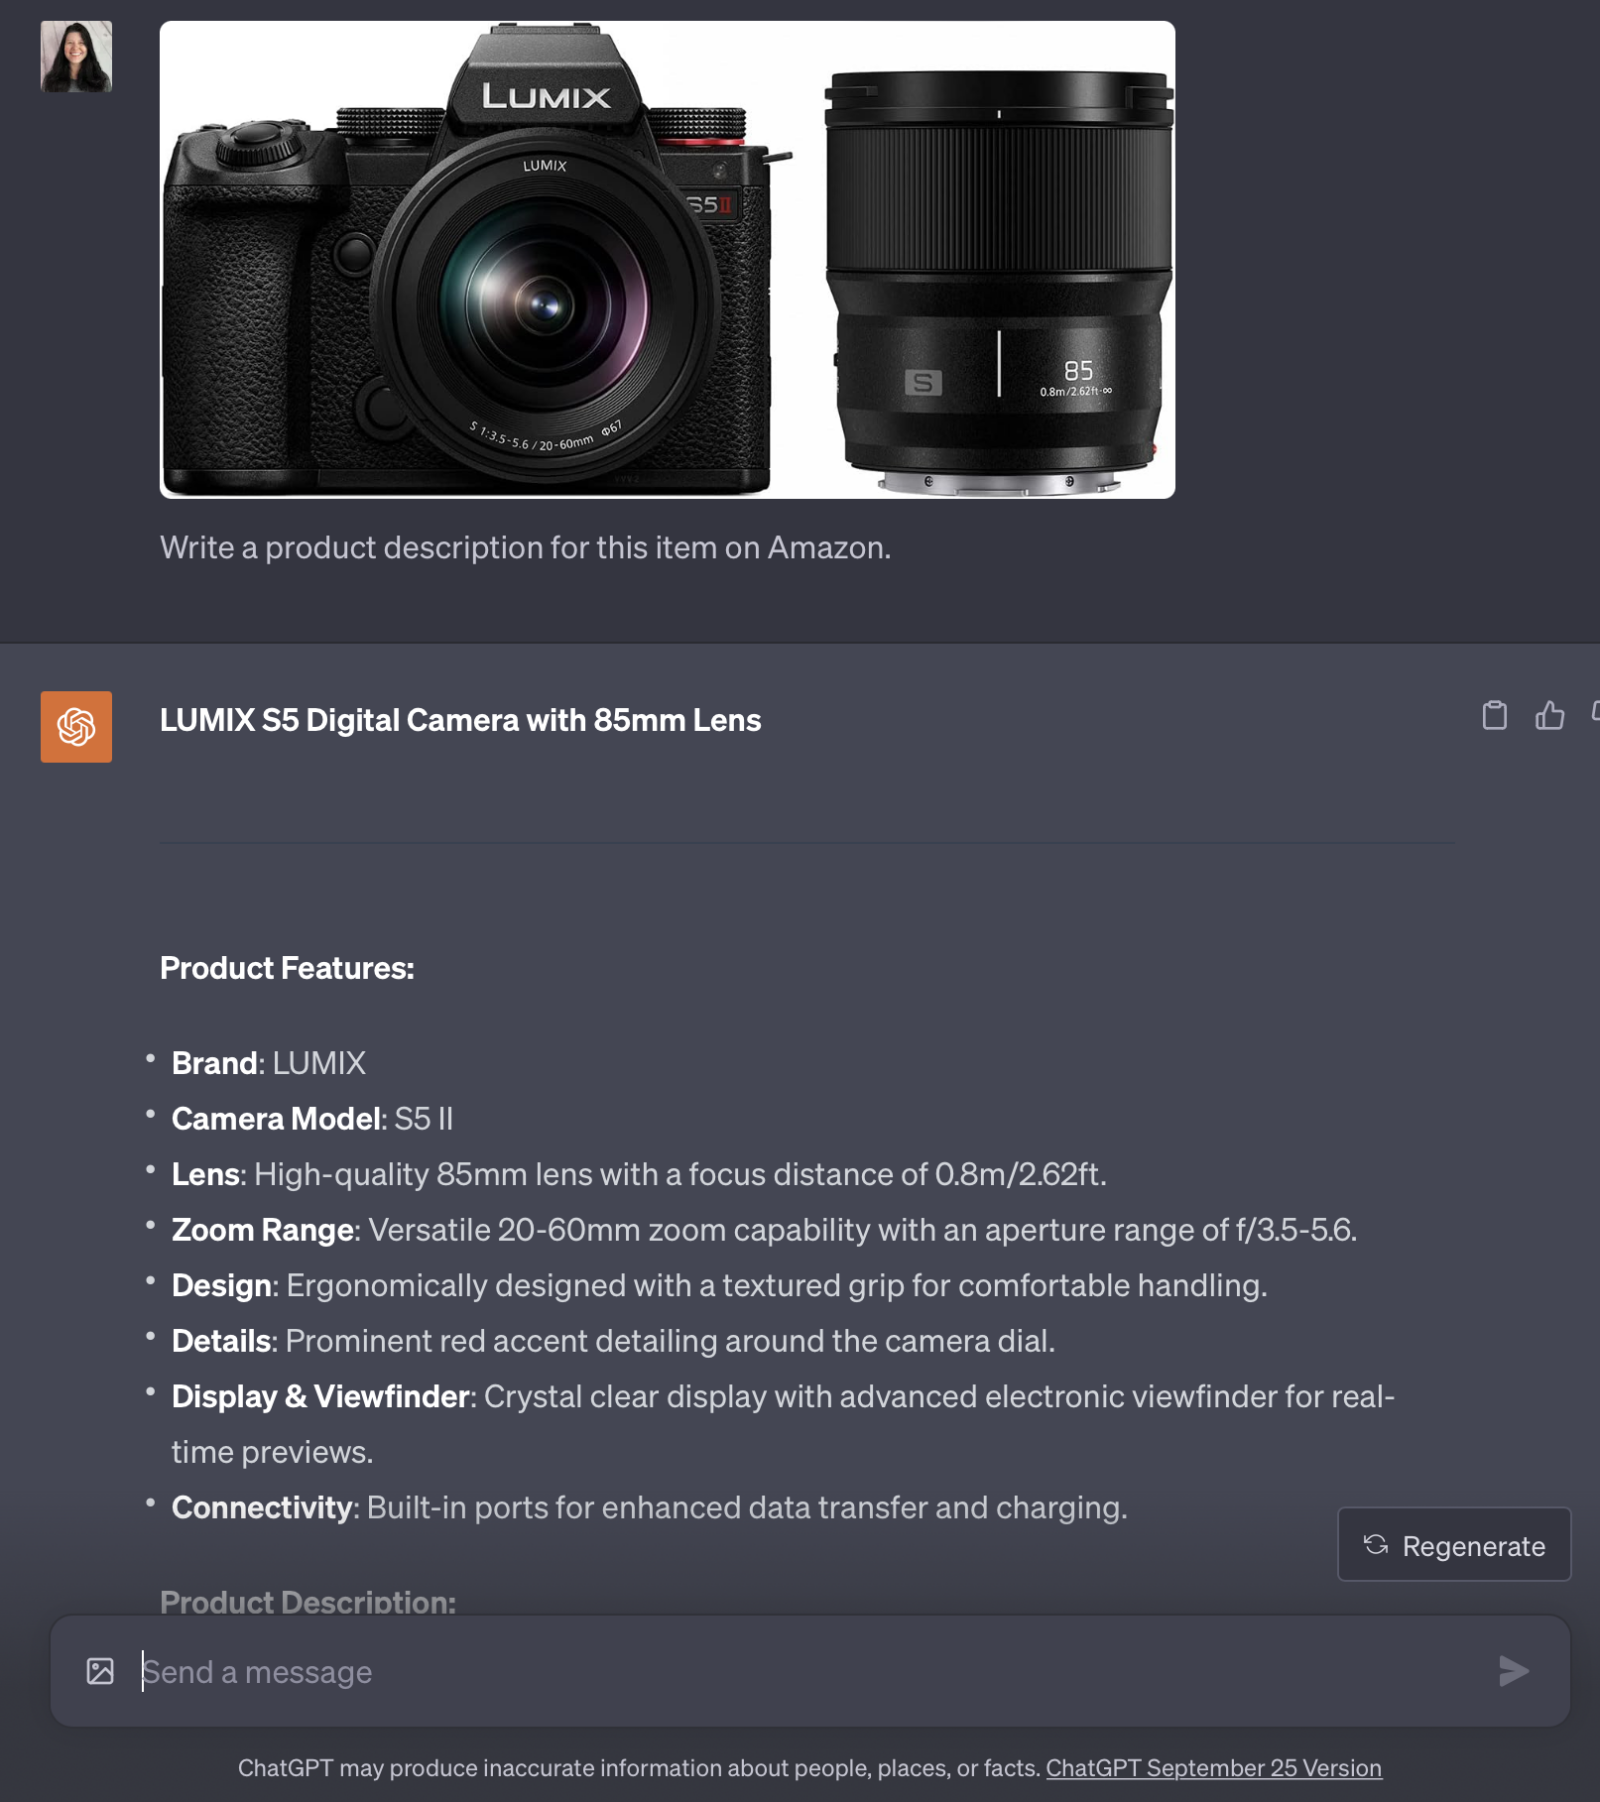Screen dimensions: 1600x1802
Task: Click the ChatGPT logo avatar
Action: (76, 727)
